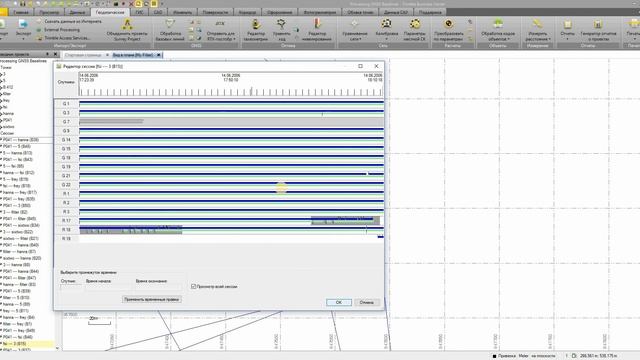Maximize the session editor dialog
640x360 pixels.
[360, 66]
